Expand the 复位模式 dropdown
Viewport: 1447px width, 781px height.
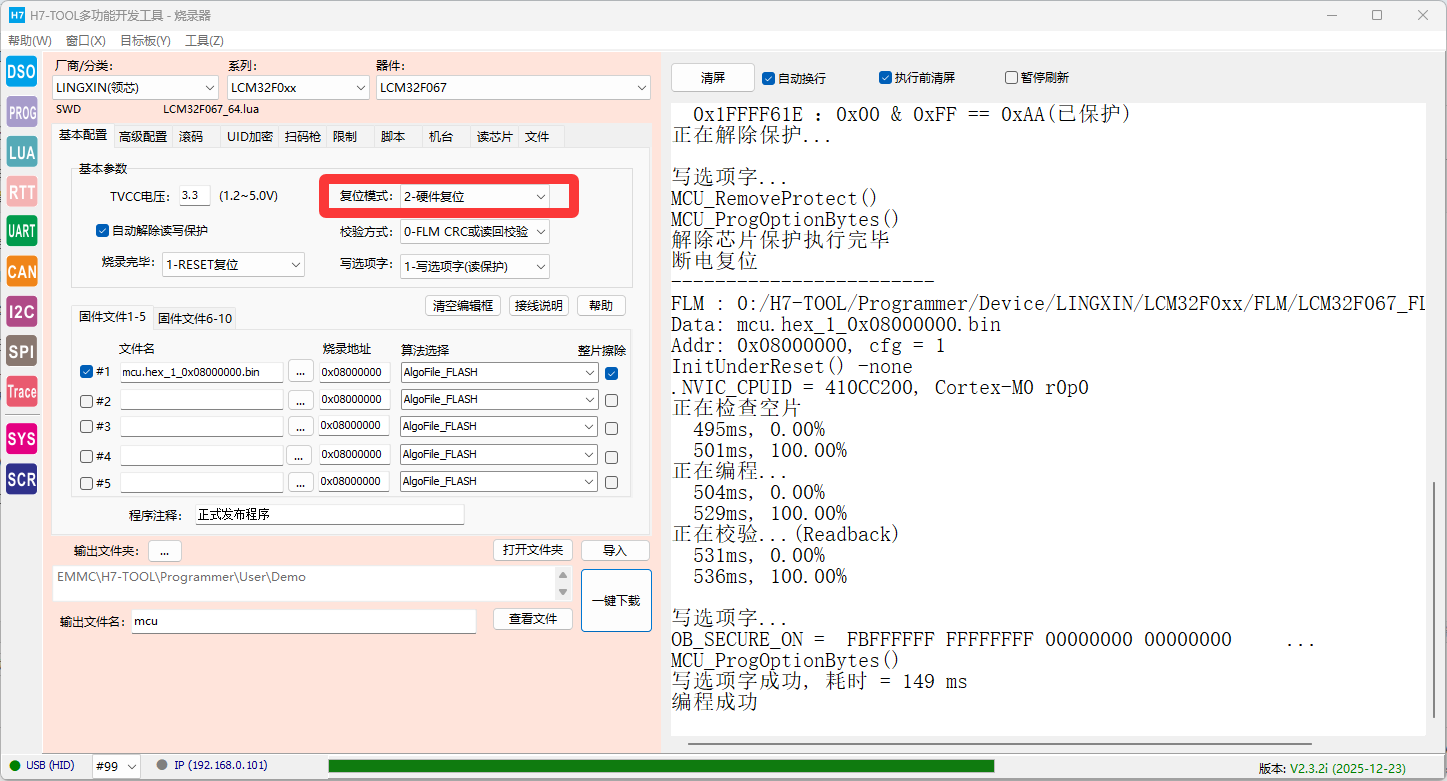[x=474, y=197]
